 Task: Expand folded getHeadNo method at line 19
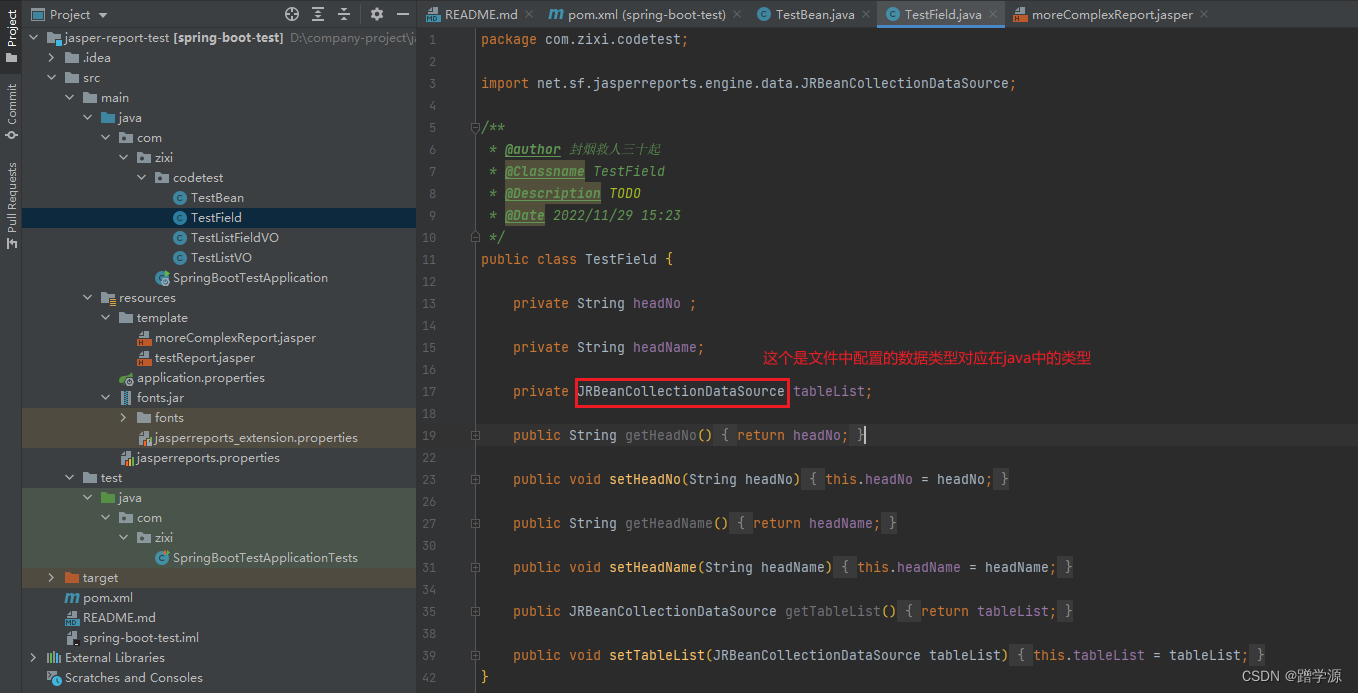point(476,435)
